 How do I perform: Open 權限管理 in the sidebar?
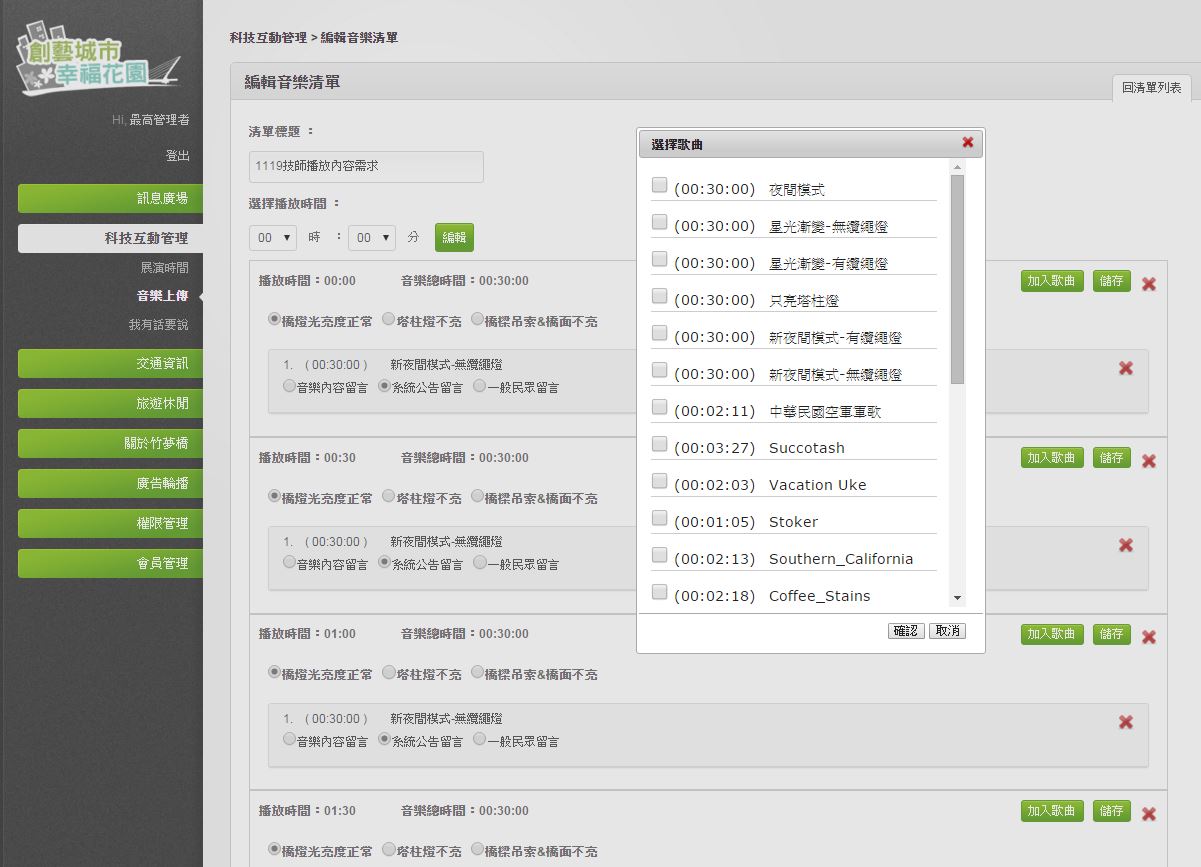(x=110, y=523)
